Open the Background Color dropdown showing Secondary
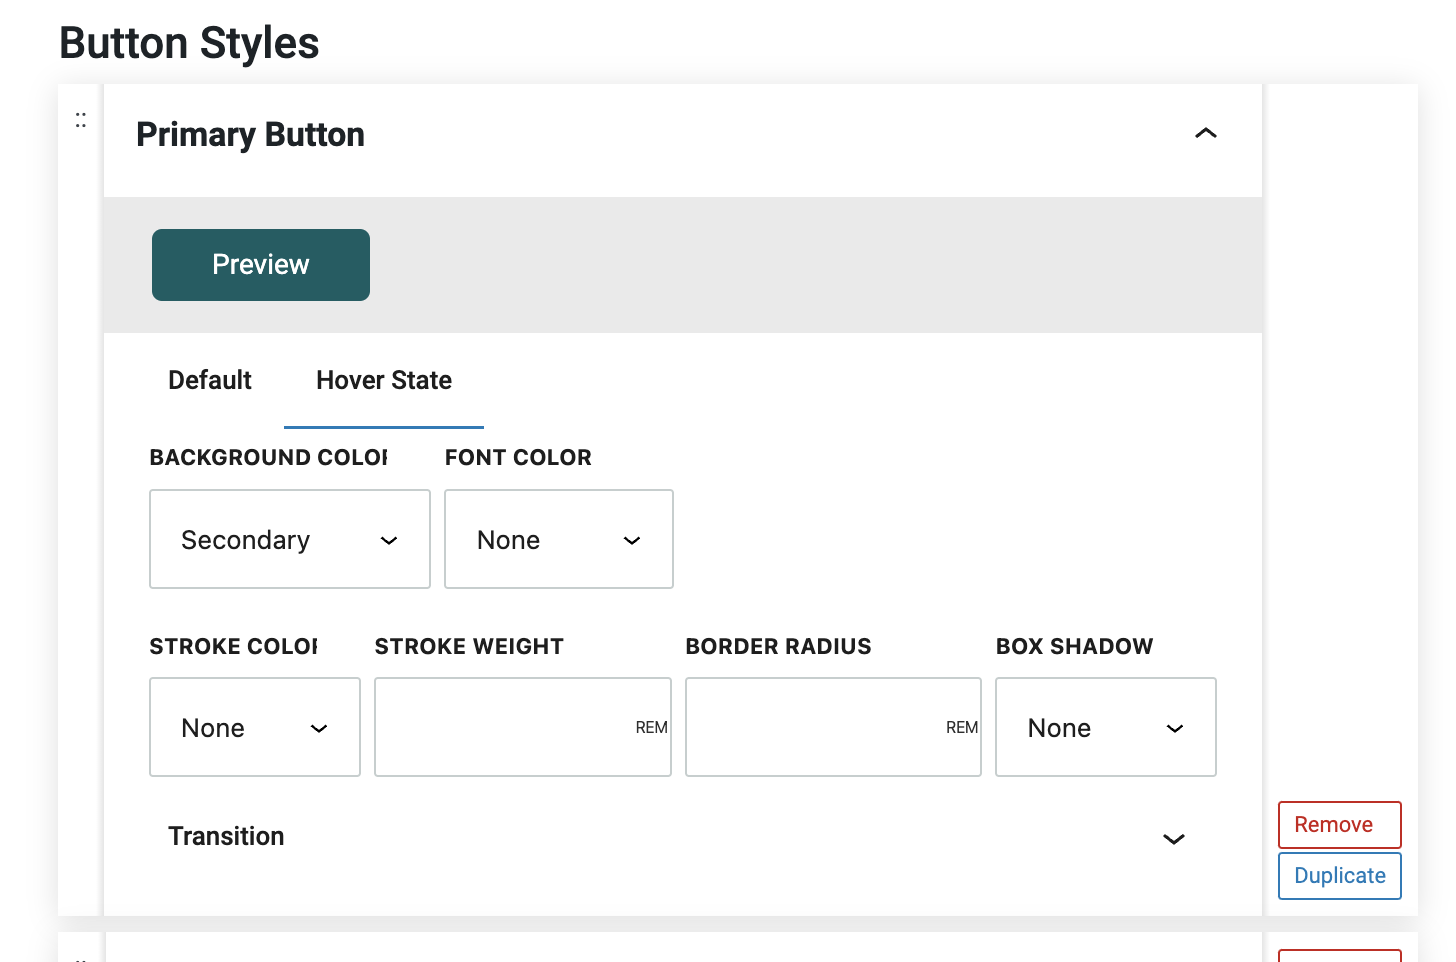This screenshot has height=962, width=1456. (x=290, y=540)
